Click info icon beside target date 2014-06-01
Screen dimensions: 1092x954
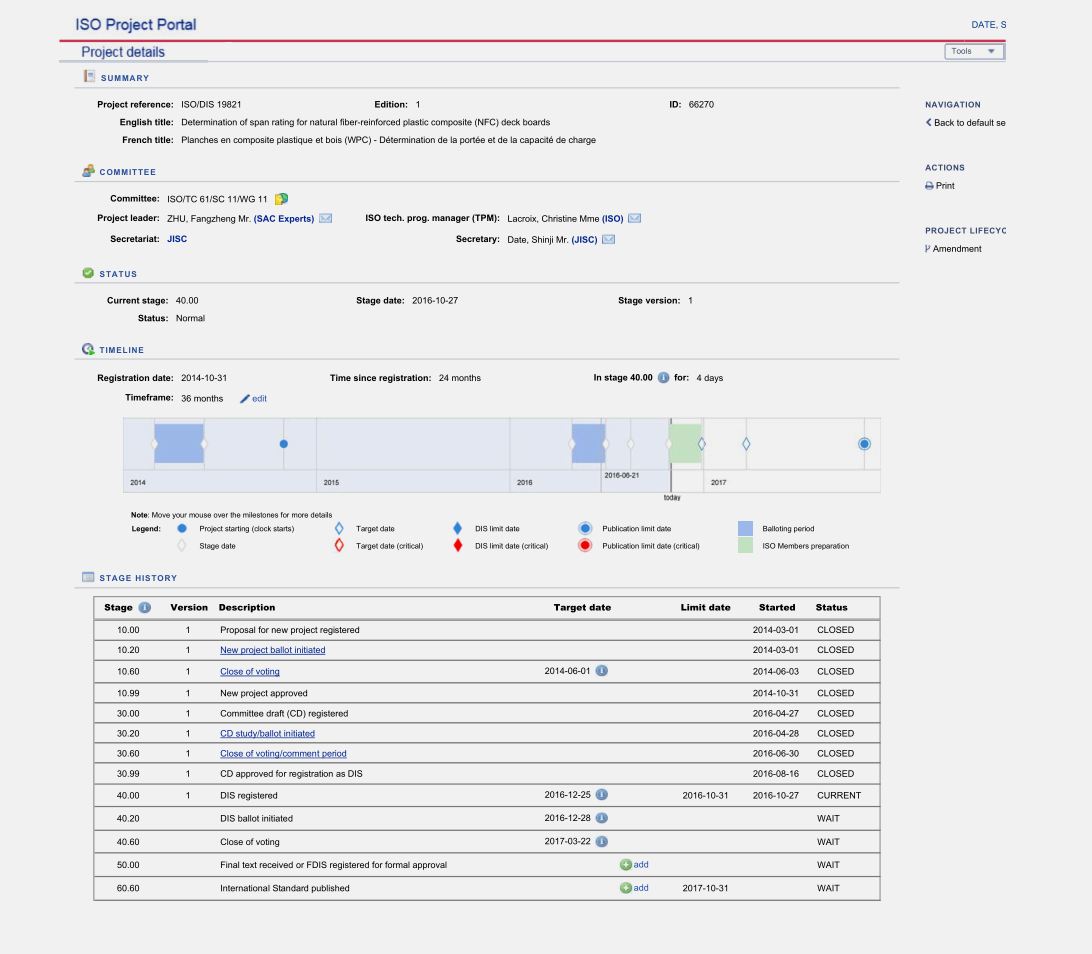coord(602,671)
